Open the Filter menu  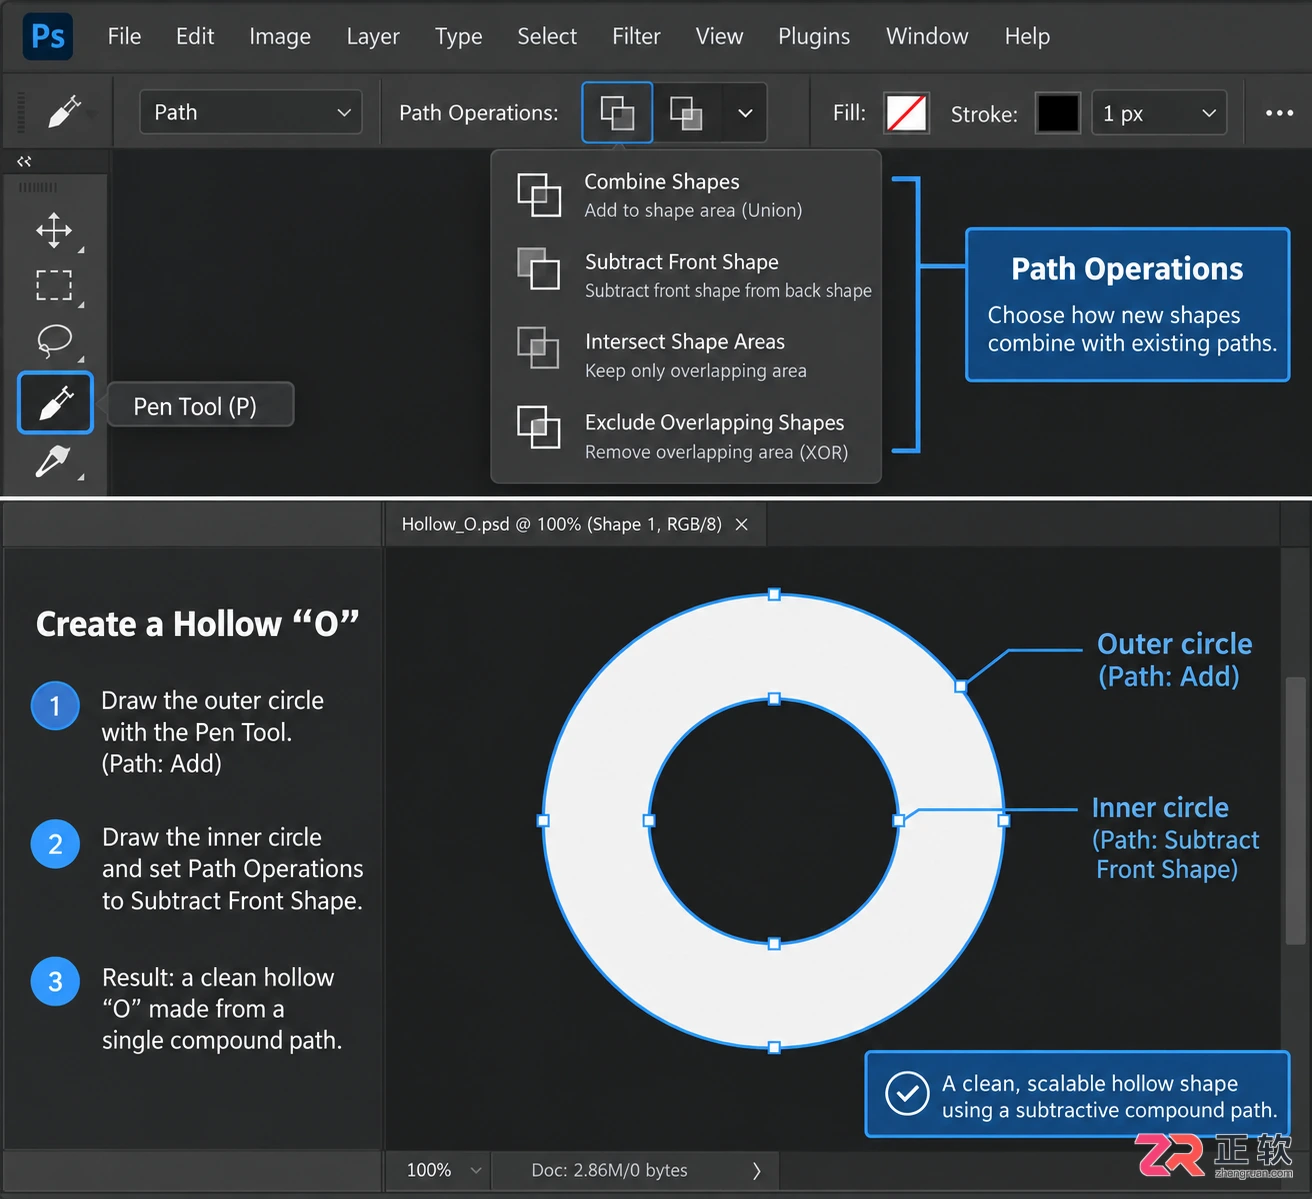point(636,37)
